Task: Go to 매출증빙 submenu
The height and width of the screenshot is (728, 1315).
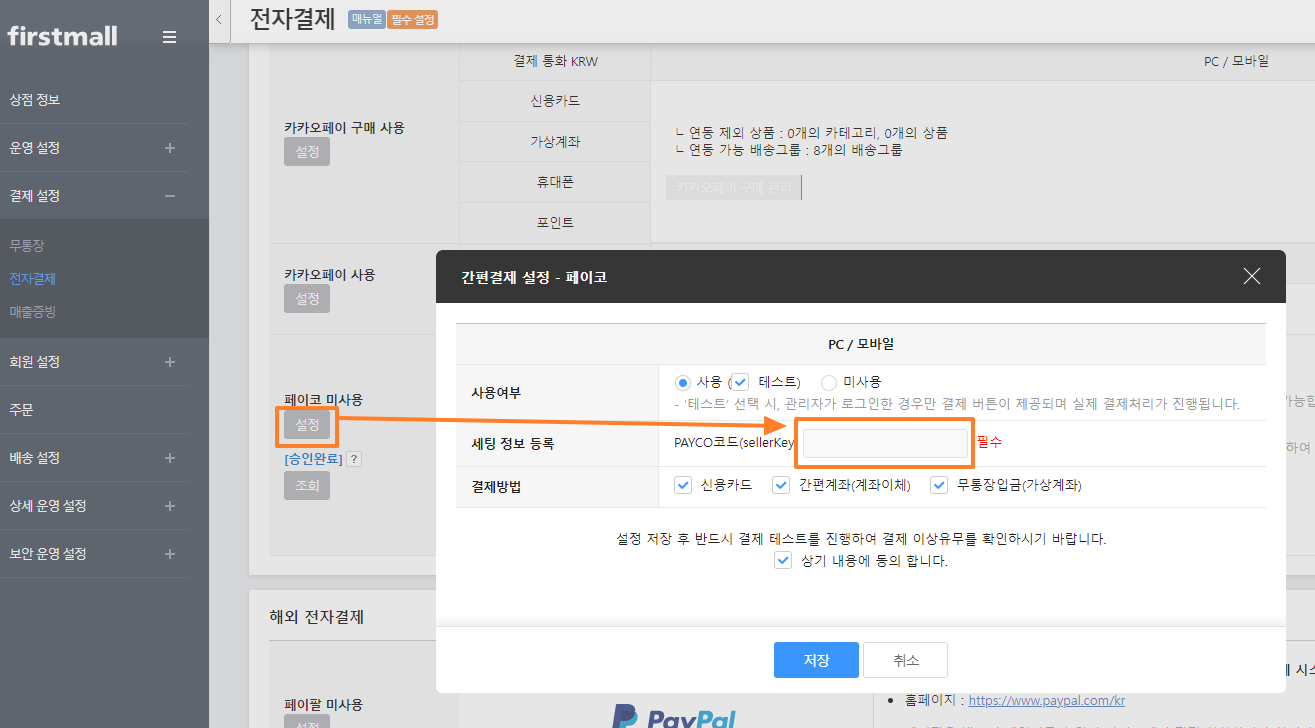Action: point(33,312)
